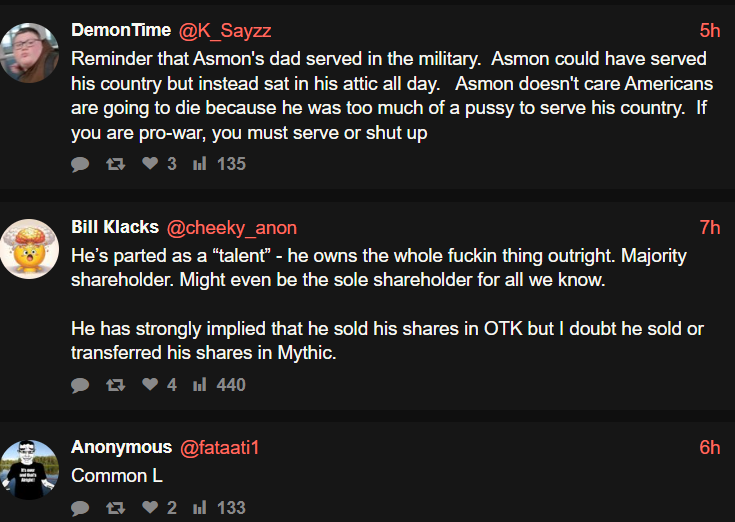Open the 7h post timestamp

(709, 228)
